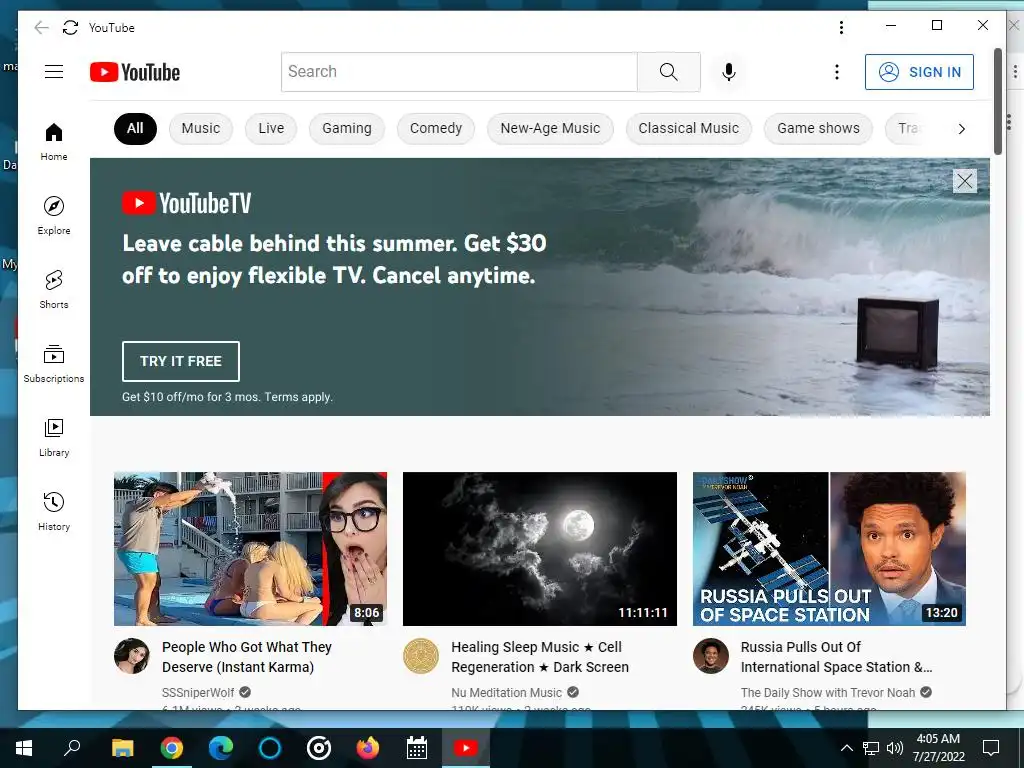This screenshot has width=1024, height=768.
Task: Select the New-Age Music chip
Action: pyautogui.click(x=551, y=129)
